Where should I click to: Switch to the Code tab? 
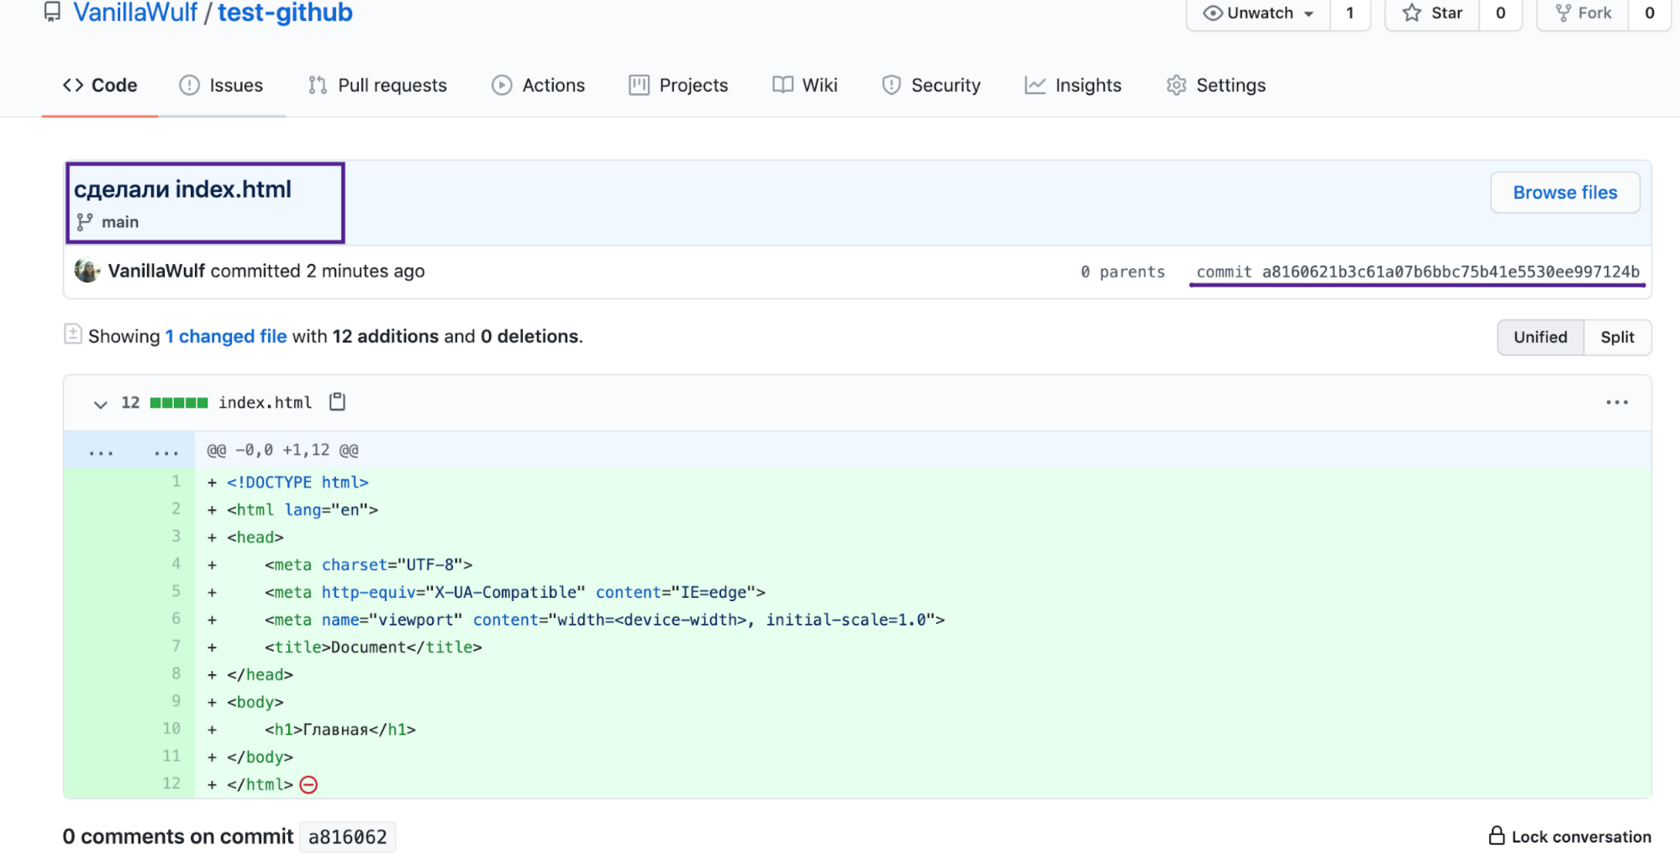(100, 85)
